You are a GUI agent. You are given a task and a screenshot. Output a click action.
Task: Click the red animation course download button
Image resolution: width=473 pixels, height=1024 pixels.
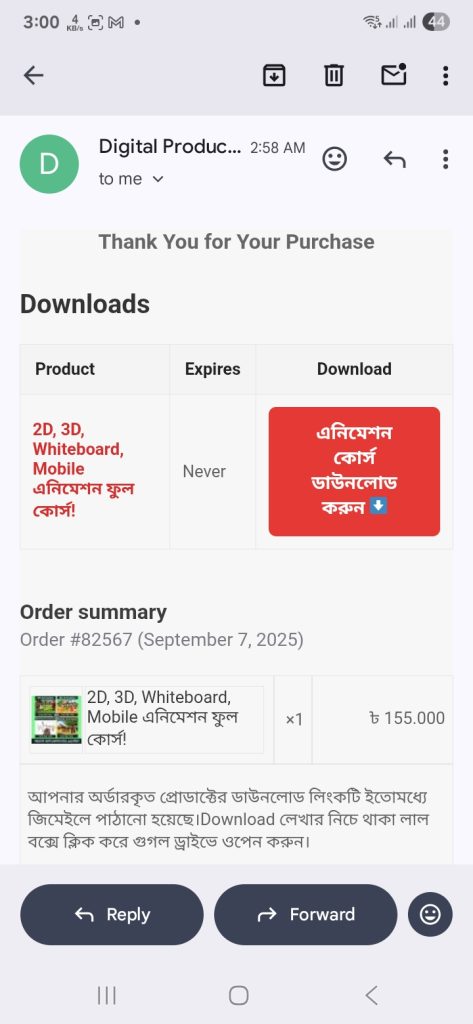coord(354,472)
